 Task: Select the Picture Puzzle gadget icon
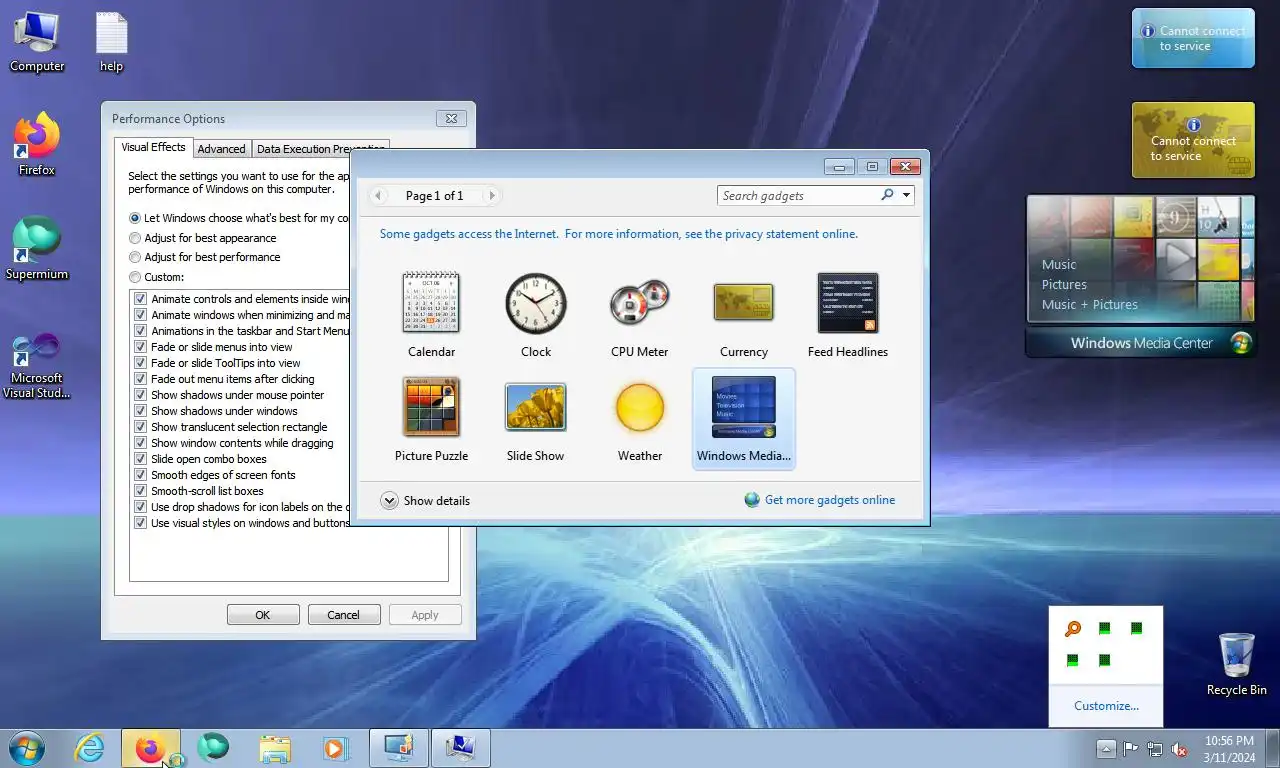[431, 407]
